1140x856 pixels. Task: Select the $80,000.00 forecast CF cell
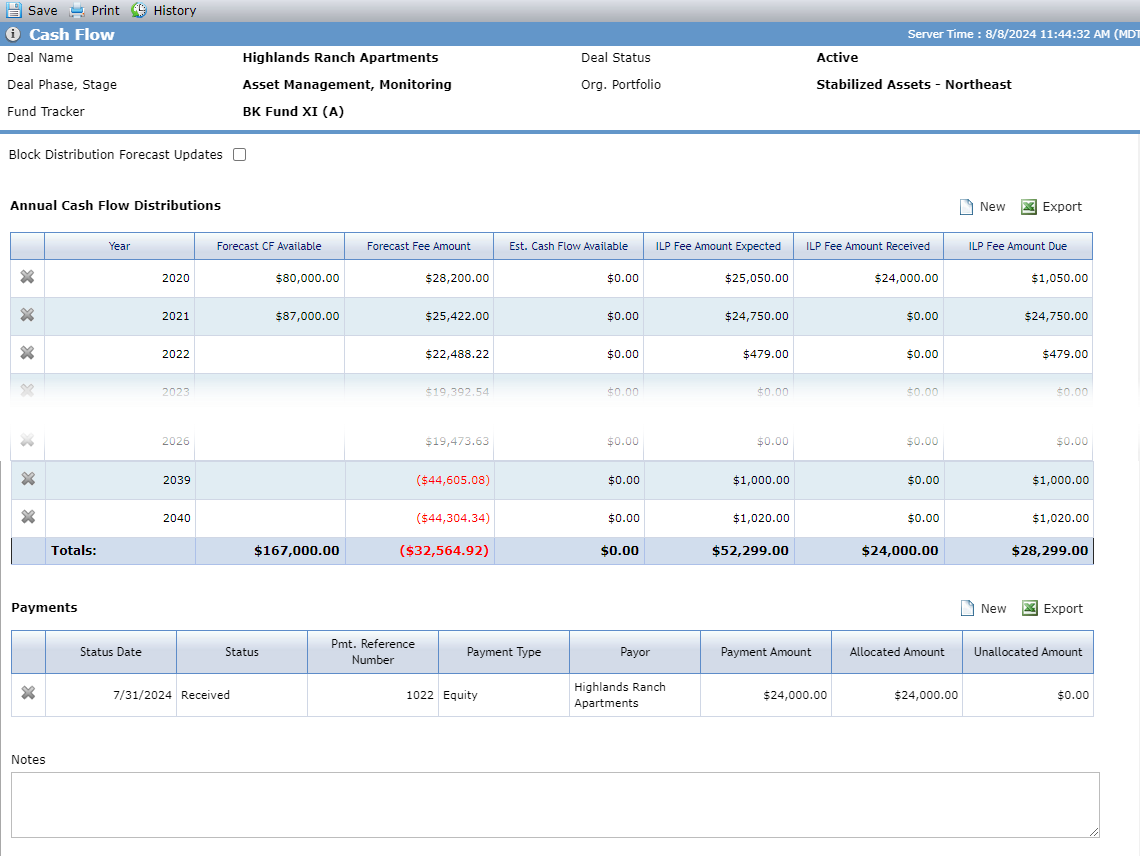click(x=269, y=279)
